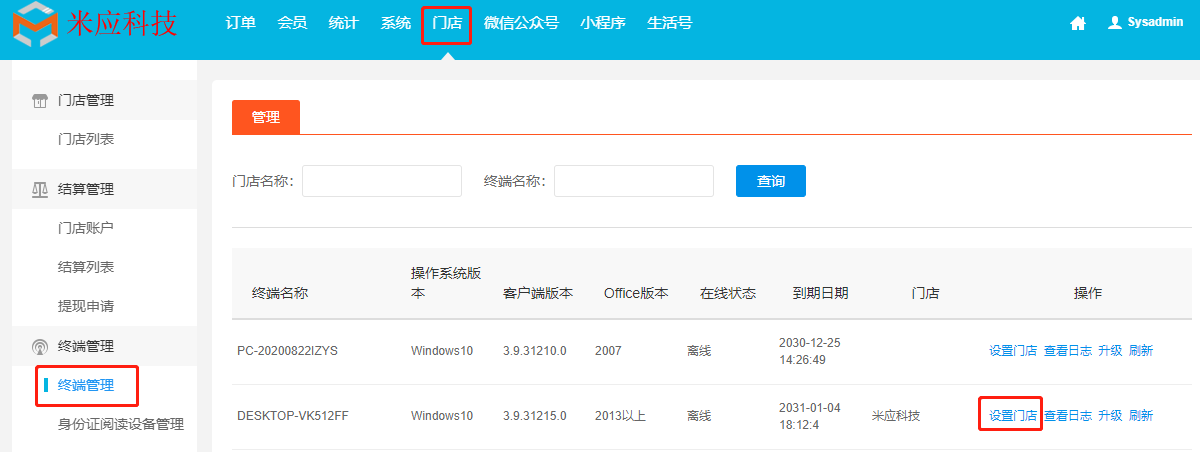
Task: Focus the 终端名称 input field
Action: (634, 181)
